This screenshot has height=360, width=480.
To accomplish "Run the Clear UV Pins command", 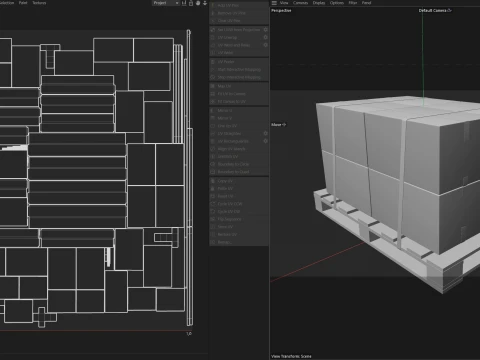I will (x=239, y=21).
